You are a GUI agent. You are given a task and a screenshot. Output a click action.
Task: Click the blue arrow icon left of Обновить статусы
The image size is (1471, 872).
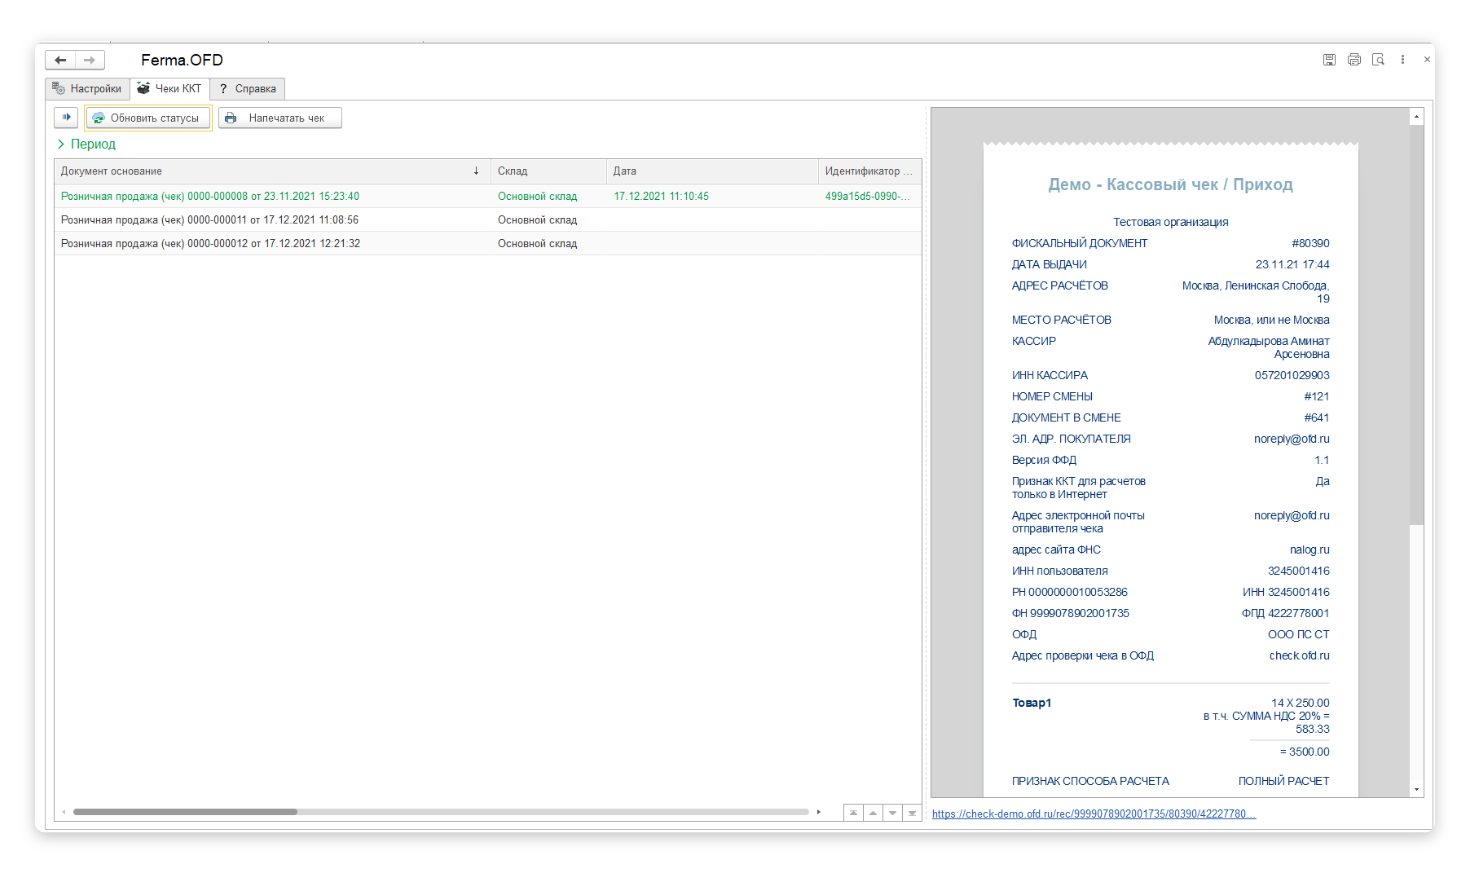click(x=66, y=118)
